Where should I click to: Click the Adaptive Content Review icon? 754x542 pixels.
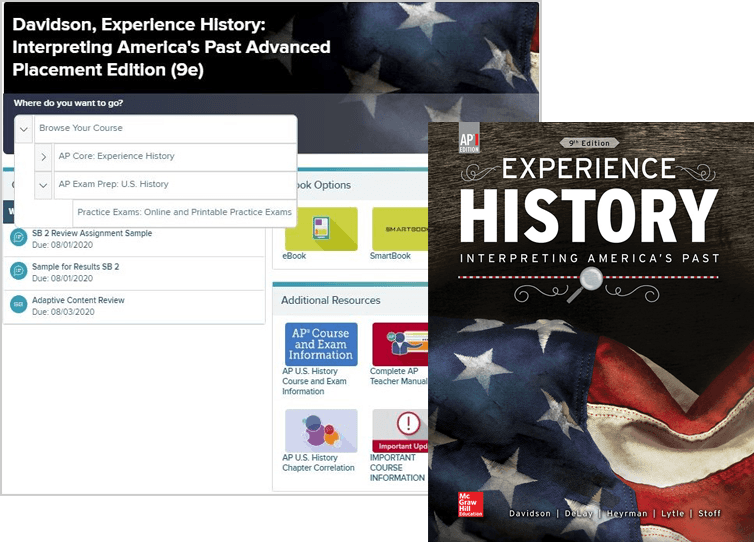pos(18,304)
